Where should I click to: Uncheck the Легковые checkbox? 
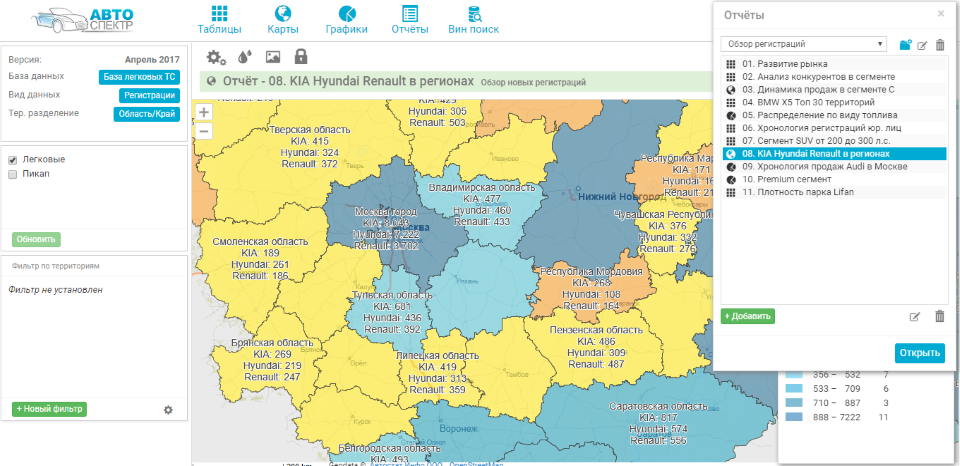pyautogui.click(x=13, y=160)
